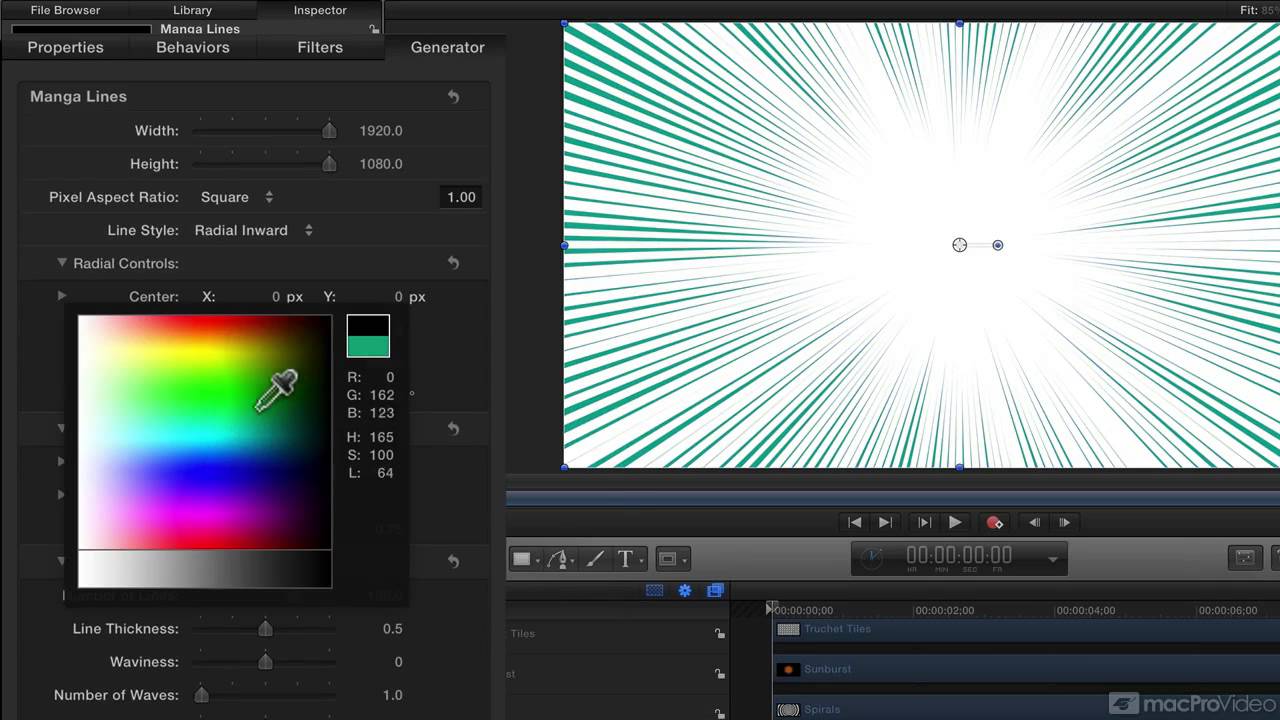
Task: Switch to File Browser tab
Action: [x=65, y=10]
